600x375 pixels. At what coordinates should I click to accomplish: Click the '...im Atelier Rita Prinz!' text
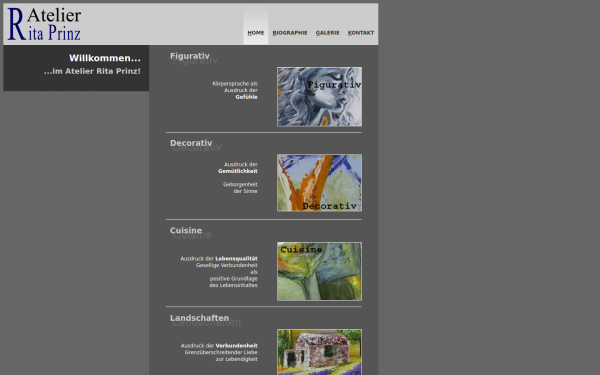pos(92,71)
